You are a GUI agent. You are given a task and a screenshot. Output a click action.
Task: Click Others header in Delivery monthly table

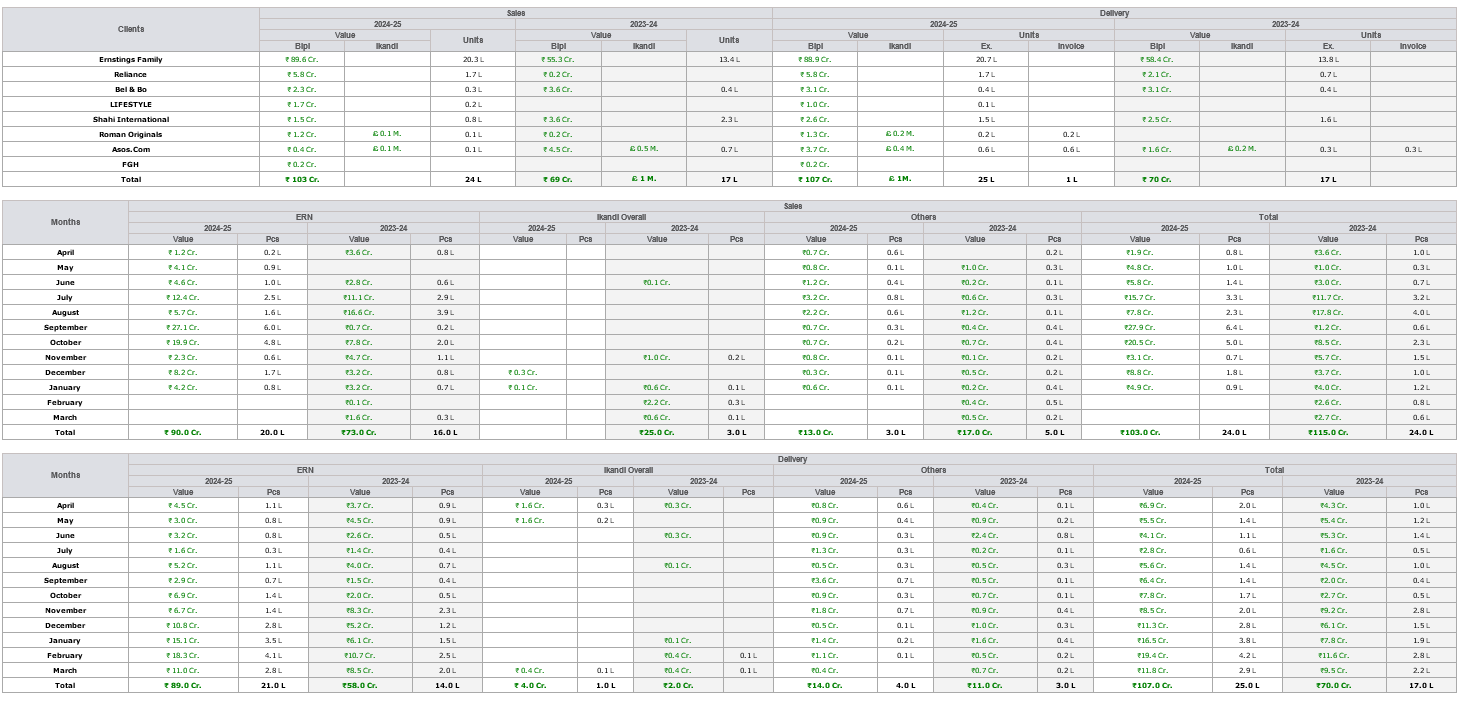933,470
